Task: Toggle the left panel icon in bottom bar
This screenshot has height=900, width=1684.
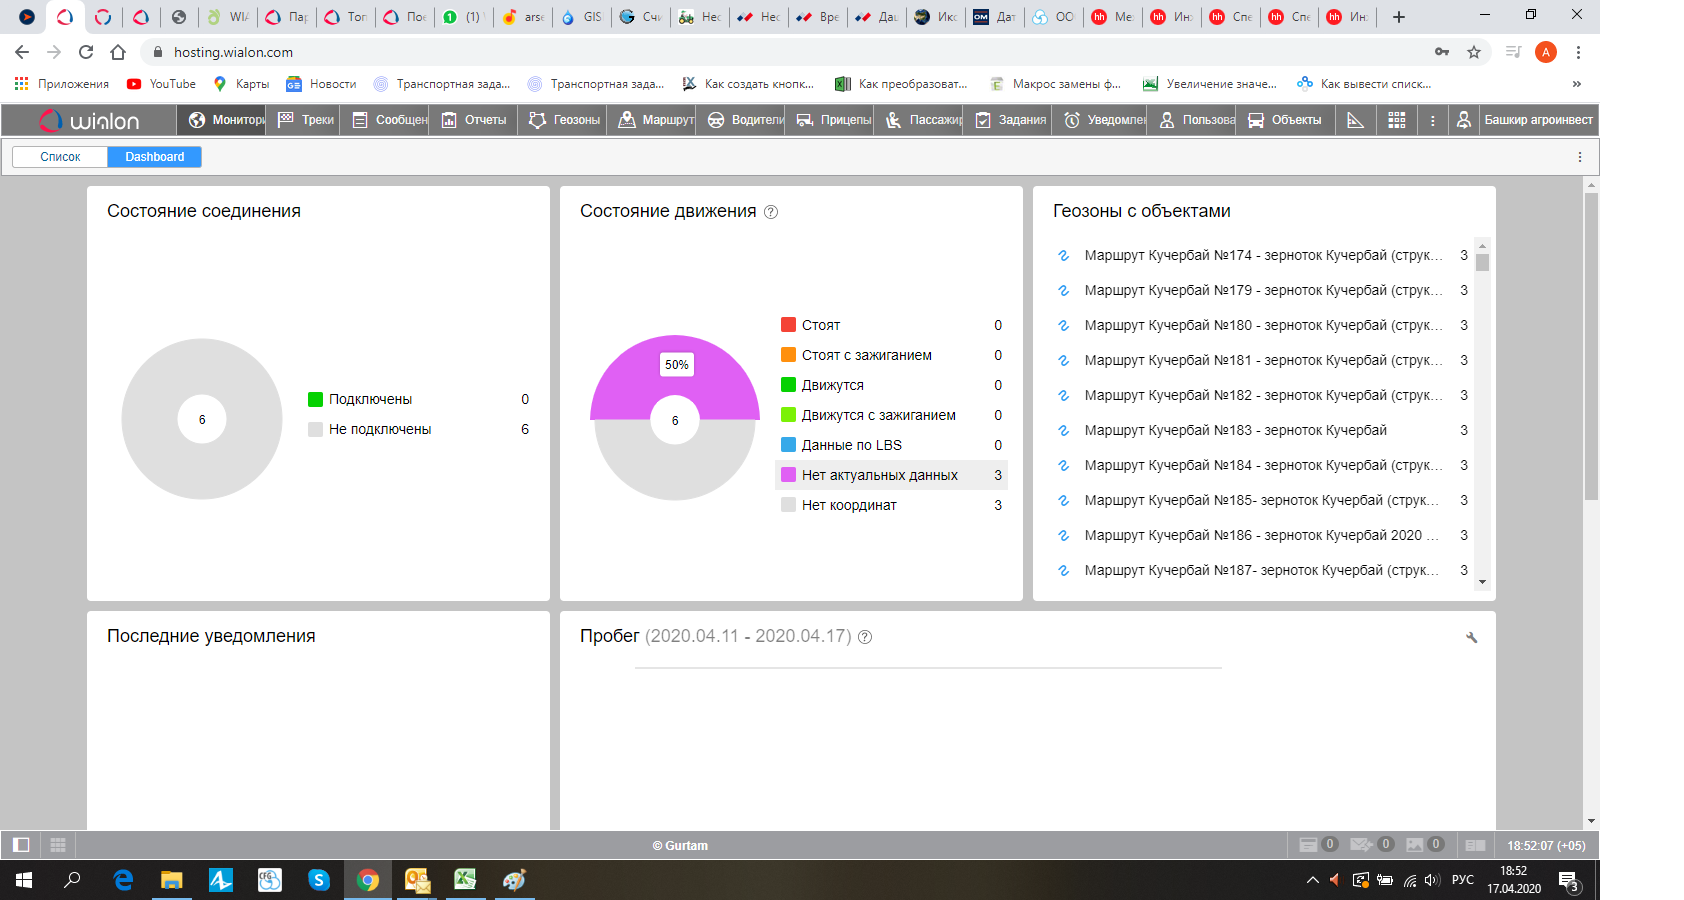Action: 21,845
